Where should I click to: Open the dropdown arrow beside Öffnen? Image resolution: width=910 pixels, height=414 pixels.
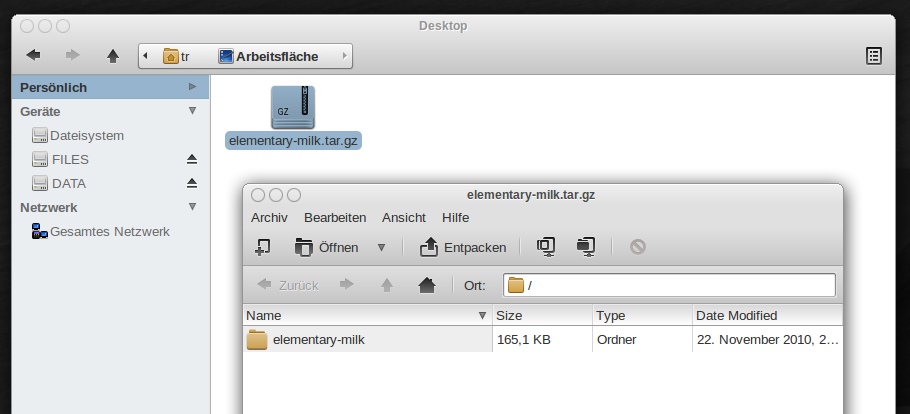[x=381, y=247]
